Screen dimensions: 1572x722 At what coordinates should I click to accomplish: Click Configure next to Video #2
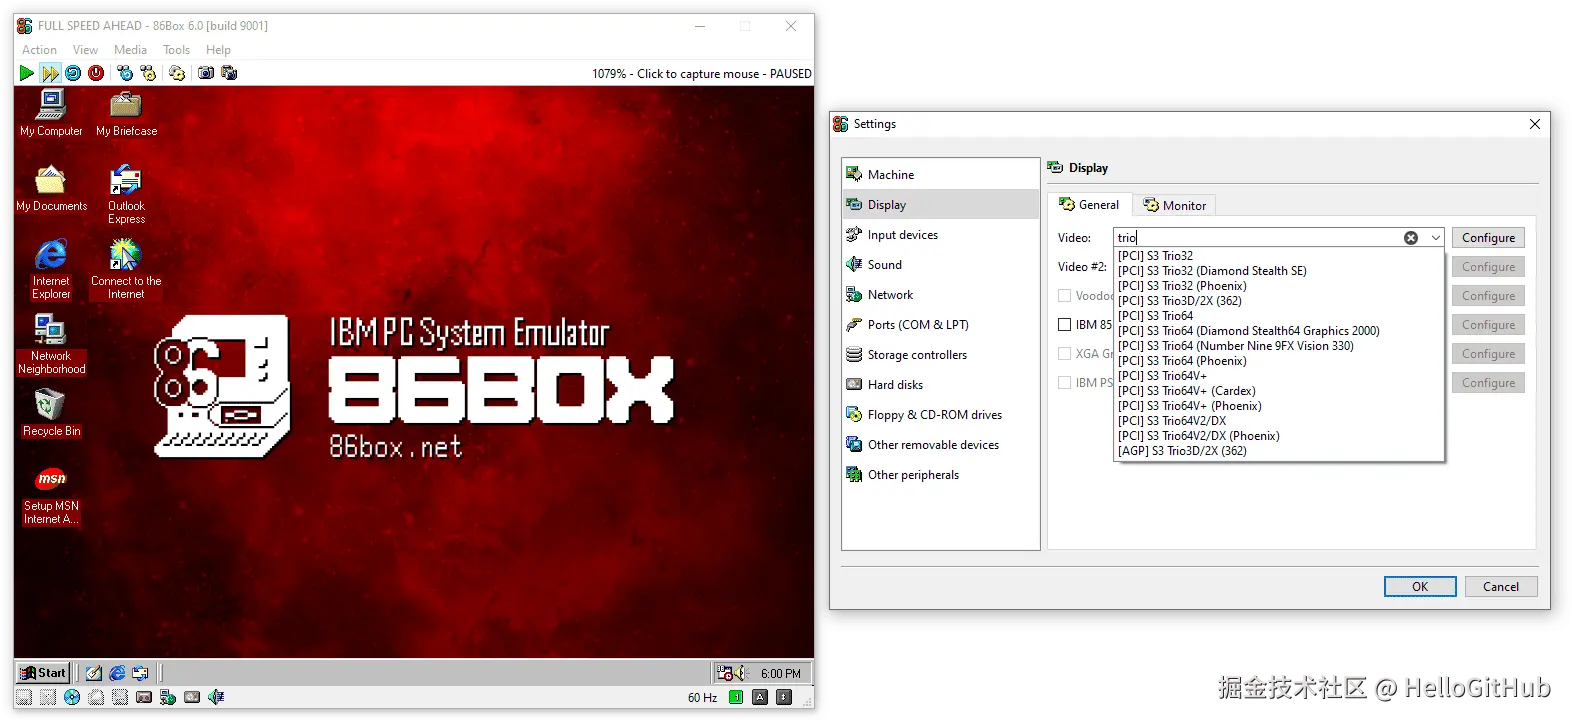pos(1488,267)
